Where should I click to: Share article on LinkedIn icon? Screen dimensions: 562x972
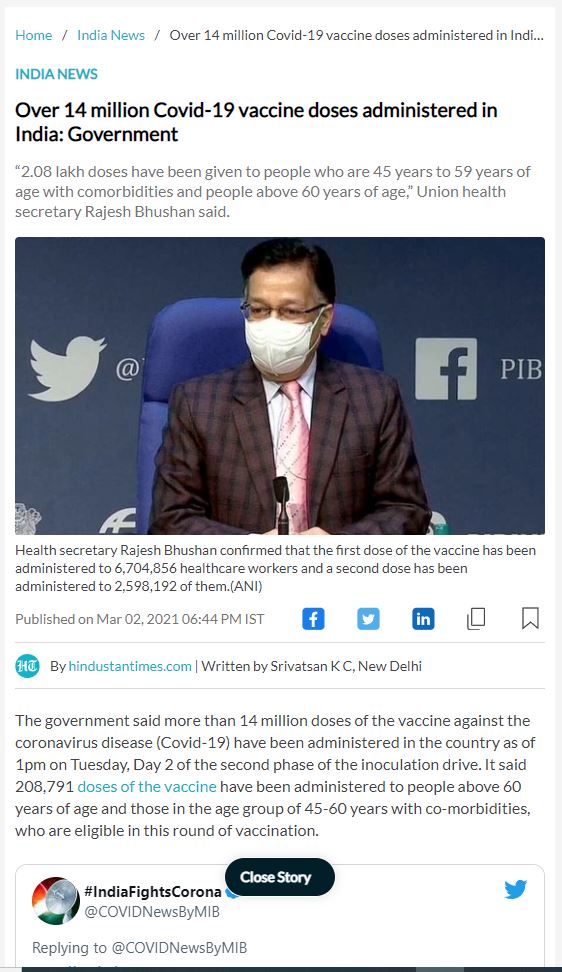(x=423, y=619)
